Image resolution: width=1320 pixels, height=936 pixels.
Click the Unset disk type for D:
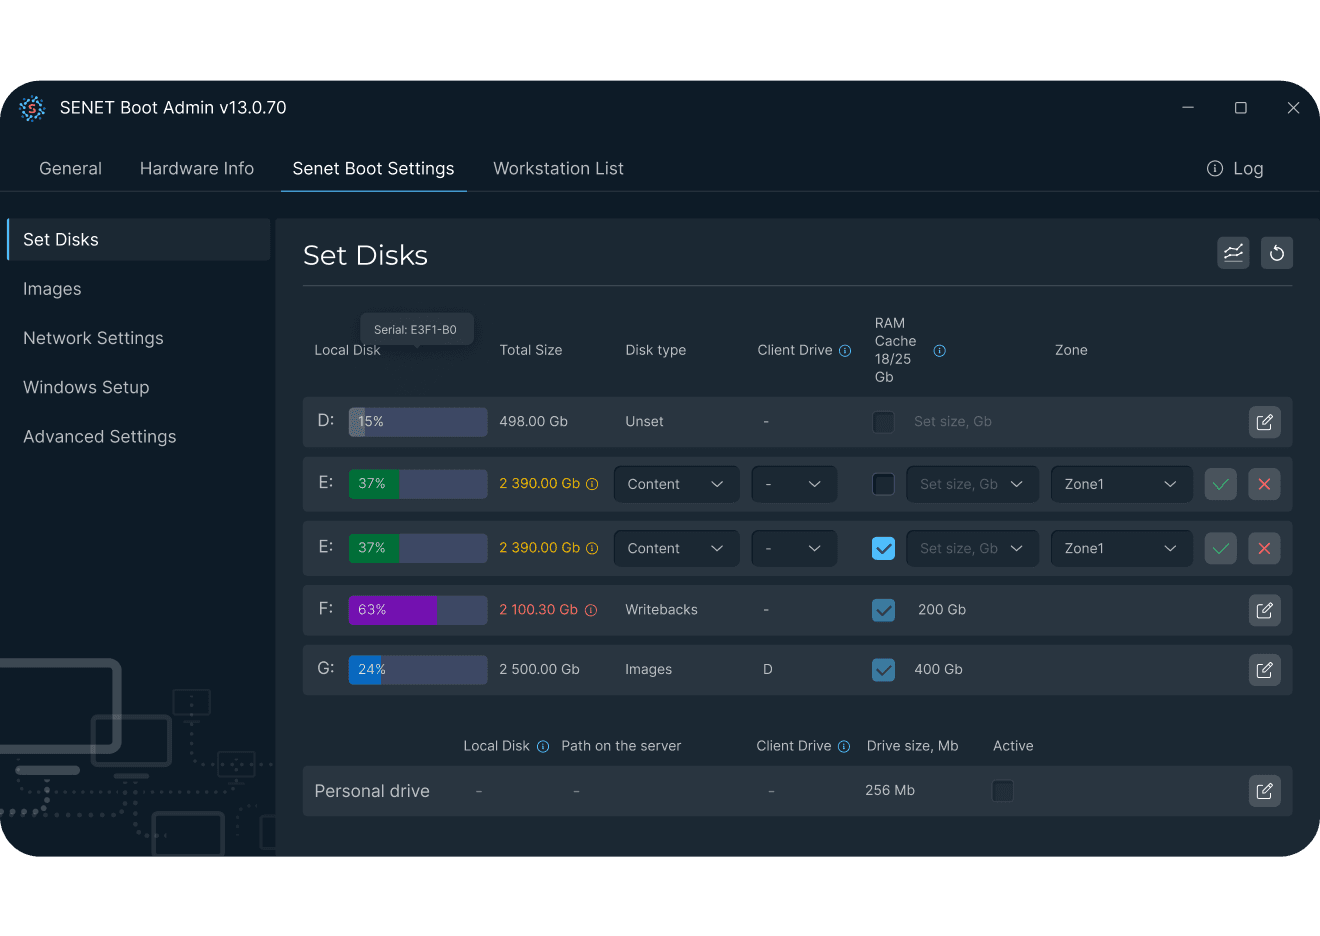[x=645, y=422]
